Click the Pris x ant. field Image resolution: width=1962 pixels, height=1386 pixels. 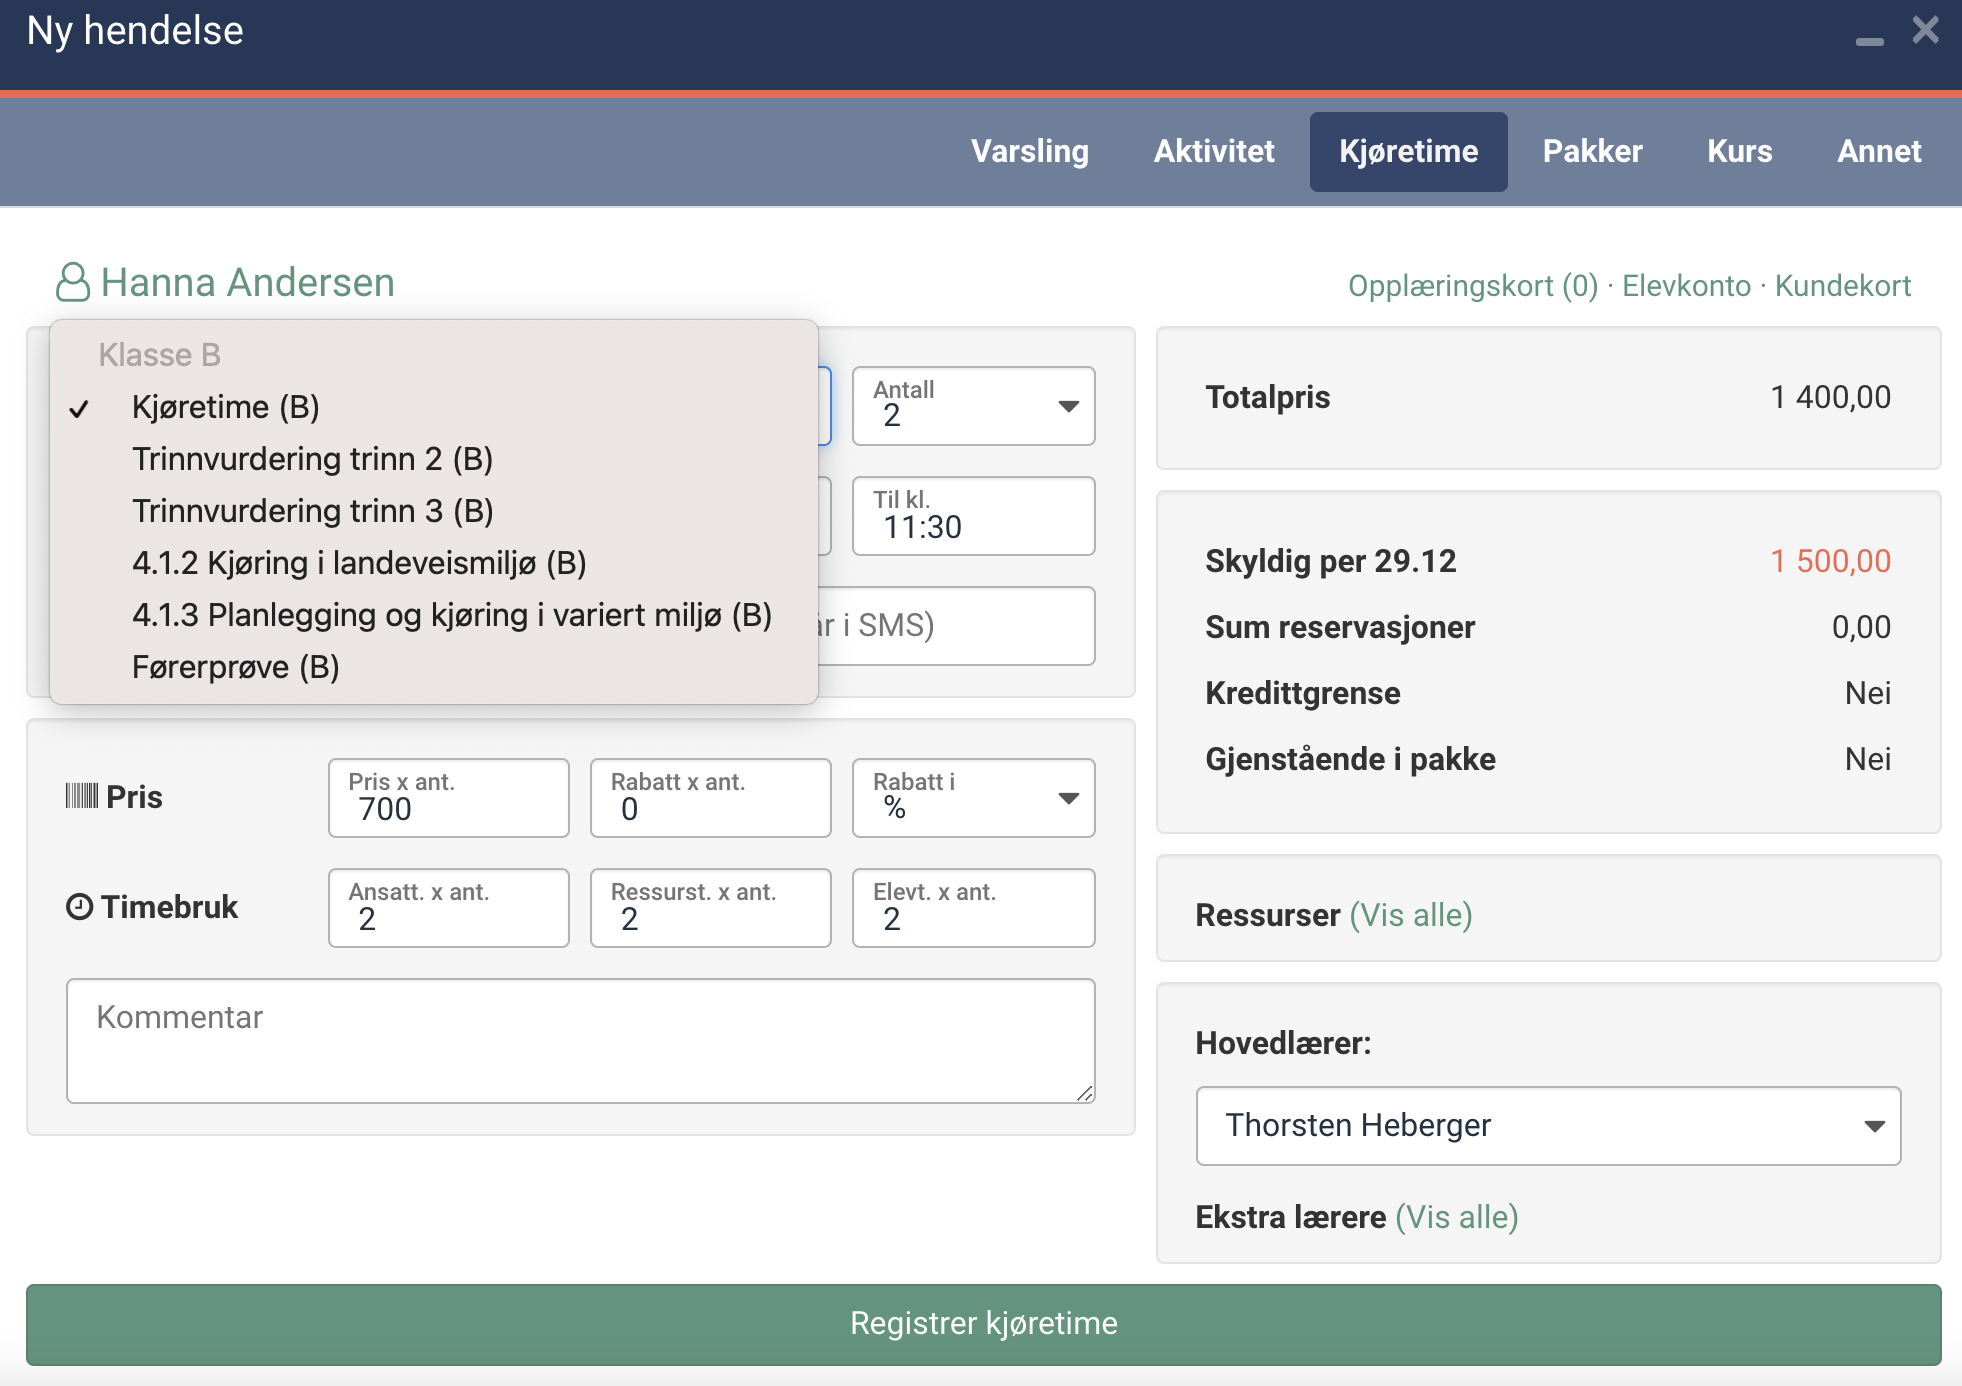pyautogui.click(x=449, y=798)
